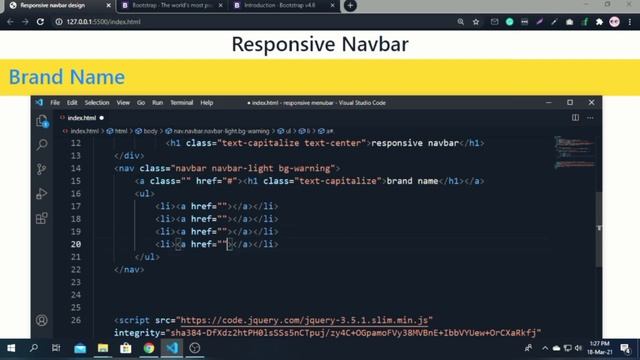640x360 pixels.
Task: Open a new browser tab
Action: point(350,5)
